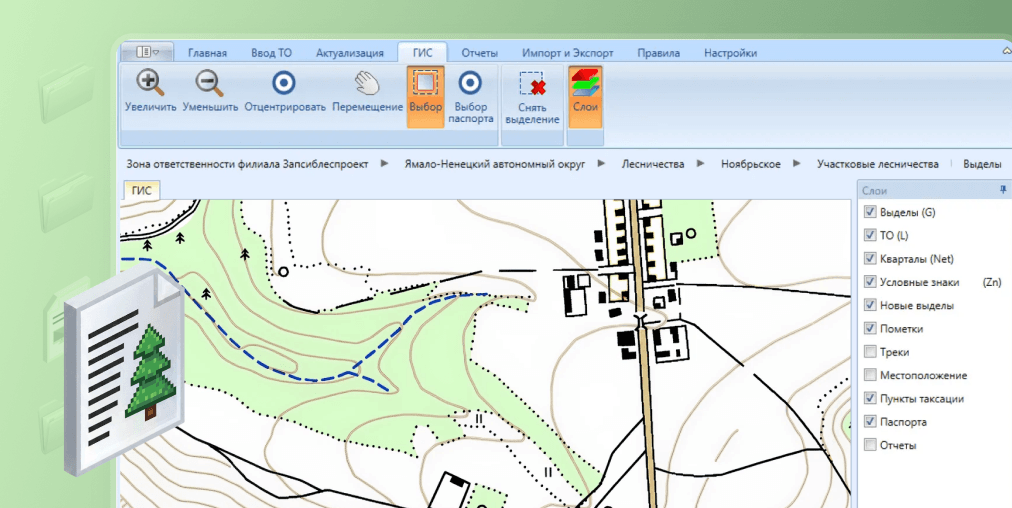Select the ГИС document tab above map
This screenshot has height=508, width=1012.
[x=142, y=189]
